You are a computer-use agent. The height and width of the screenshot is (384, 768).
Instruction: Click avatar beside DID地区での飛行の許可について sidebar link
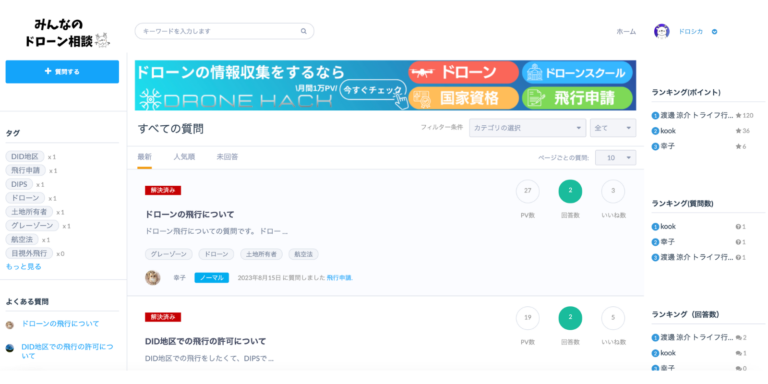[x=10, y=348]
